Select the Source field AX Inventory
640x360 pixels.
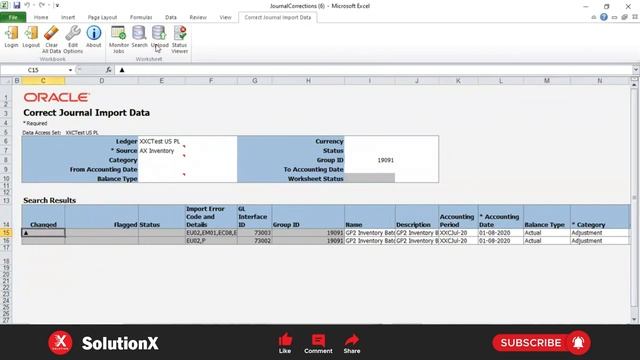click(187, 151)
